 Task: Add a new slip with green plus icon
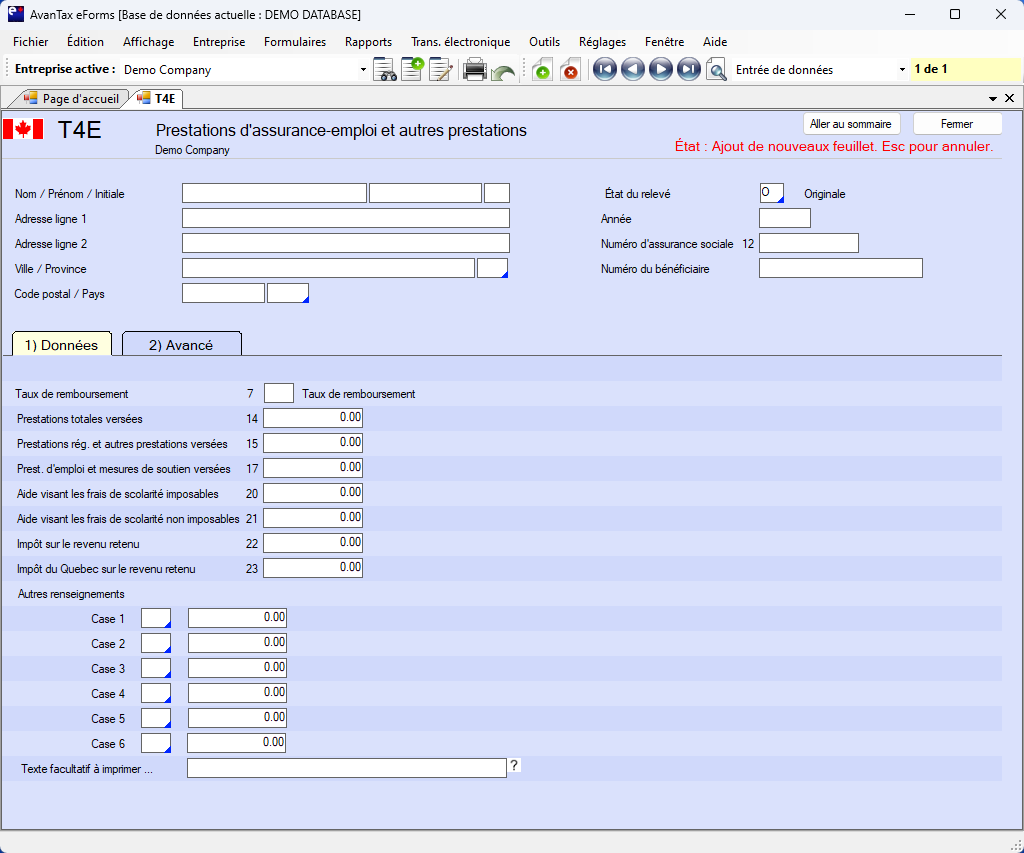coord(542,70)
